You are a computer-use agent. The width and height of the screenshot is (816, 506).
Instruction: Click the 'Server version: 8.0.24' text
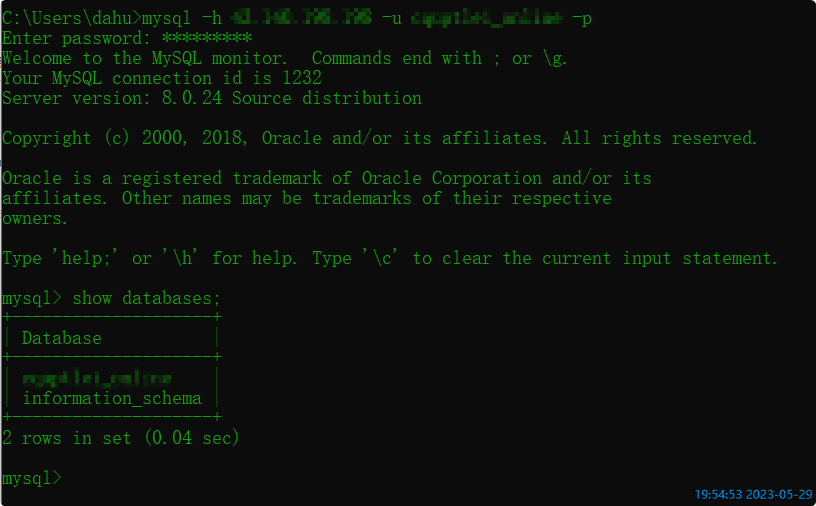pos(112,98)
